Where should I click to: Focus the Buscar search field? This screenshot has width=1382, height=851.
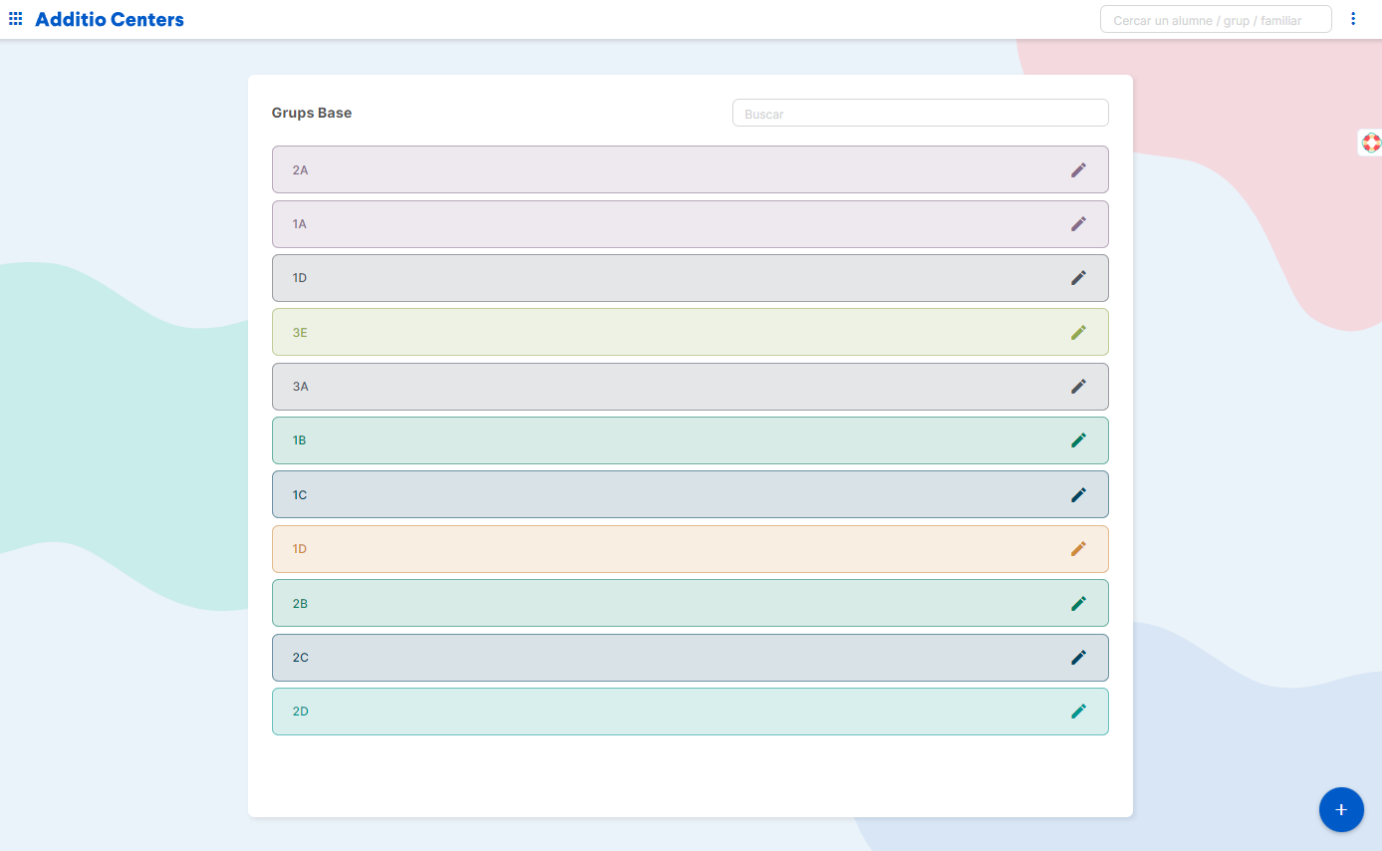point(920,113)
